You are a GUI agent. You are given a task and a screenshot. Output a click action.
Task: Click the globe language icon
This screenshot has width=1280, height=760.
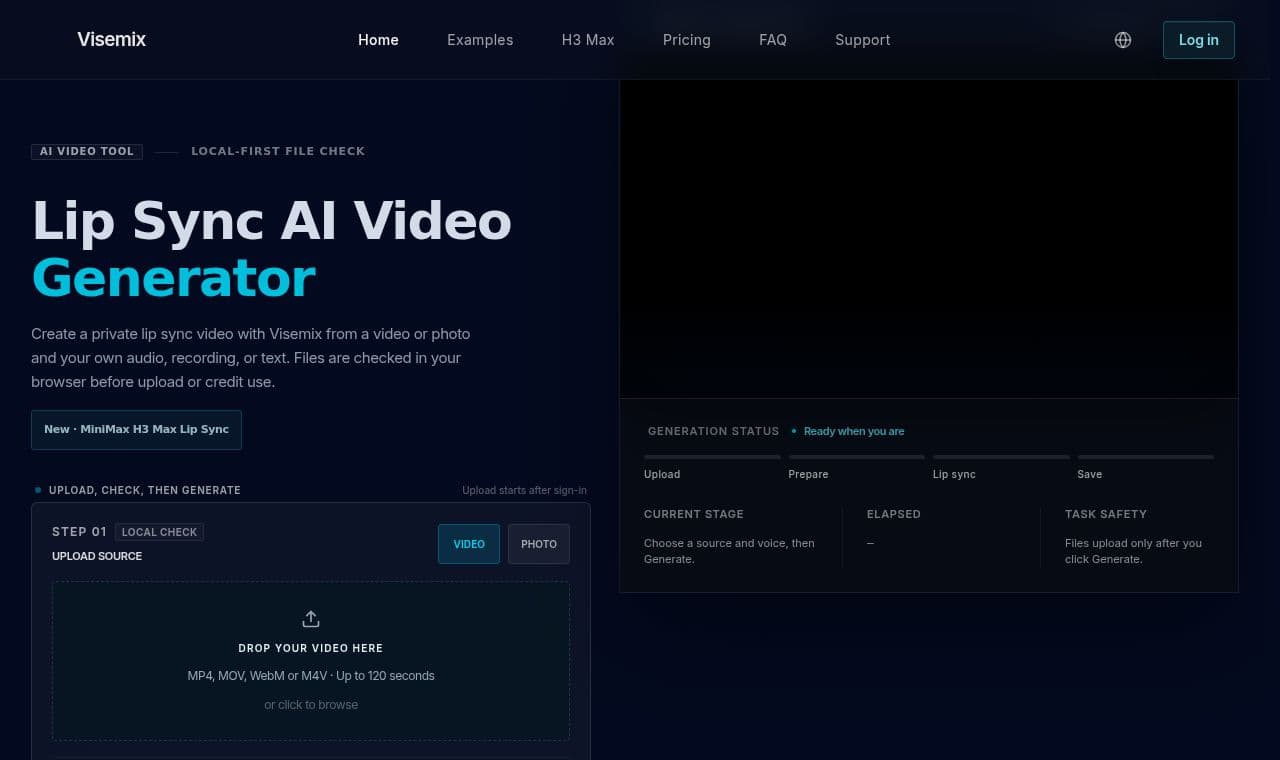coord(1123,40)
